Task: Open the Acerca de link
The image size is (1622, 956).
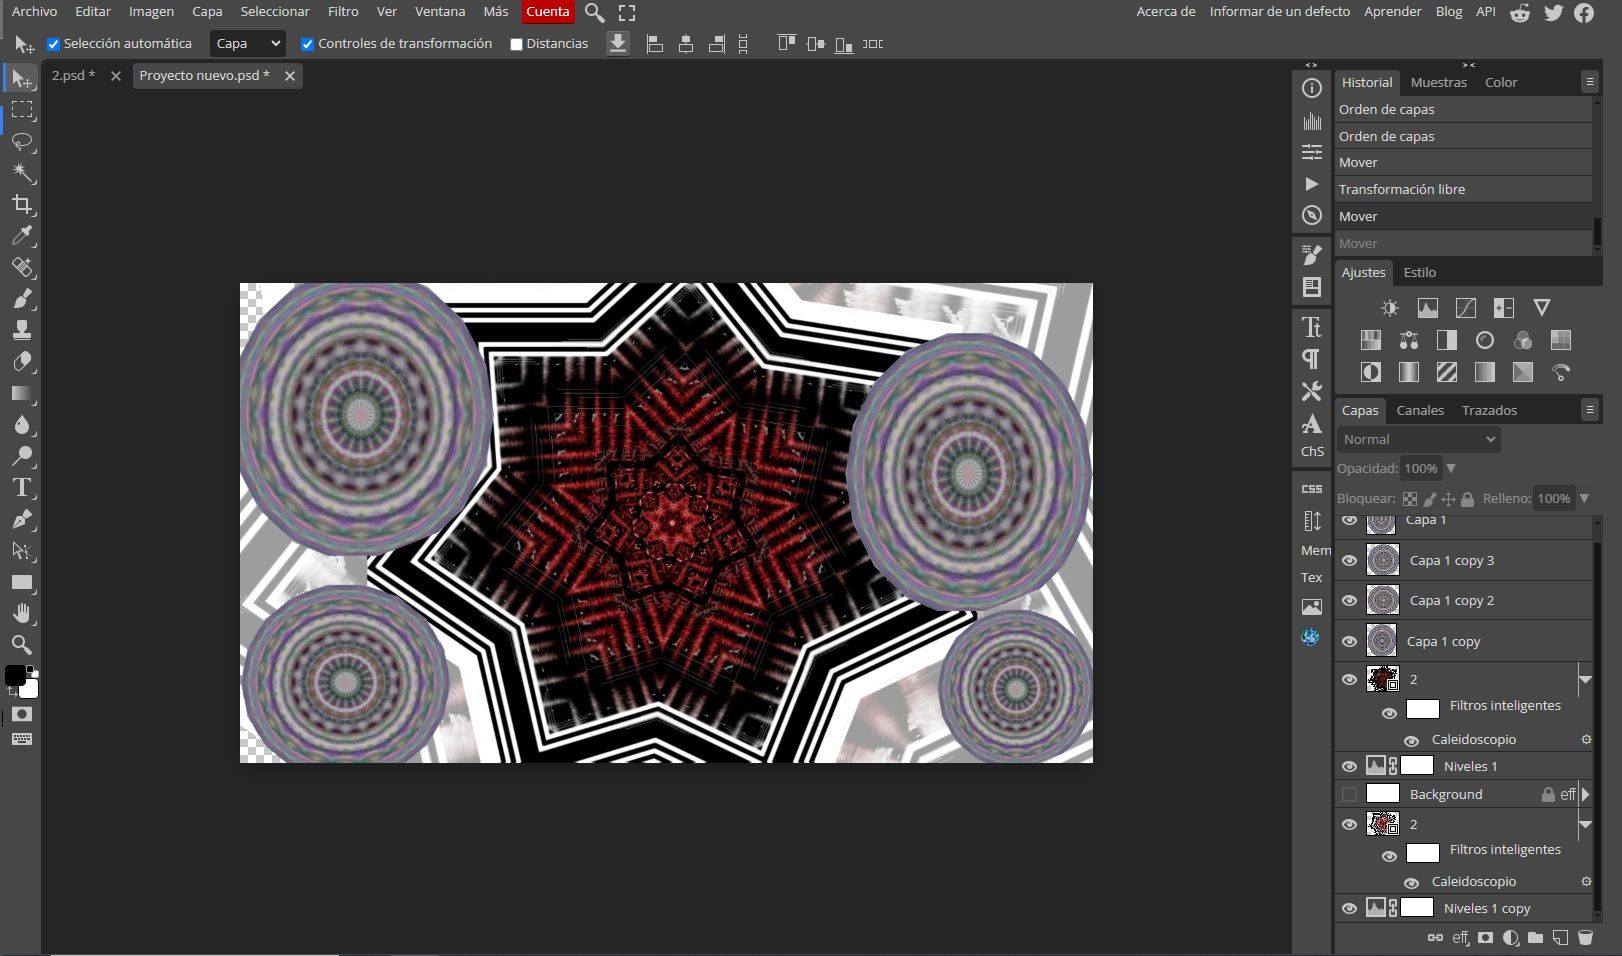Action: click(x=1166, y=12)
